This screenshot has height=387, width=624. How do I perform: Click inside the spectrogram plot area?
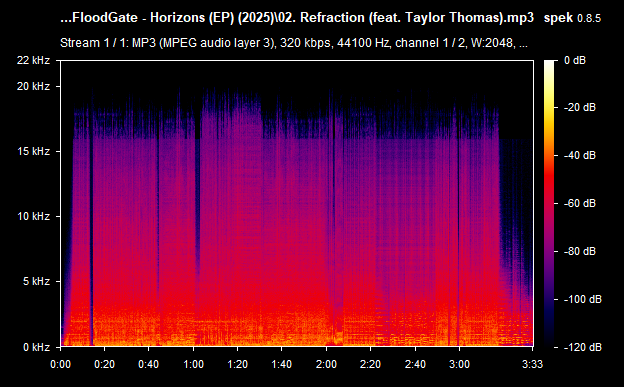(297, 203)
